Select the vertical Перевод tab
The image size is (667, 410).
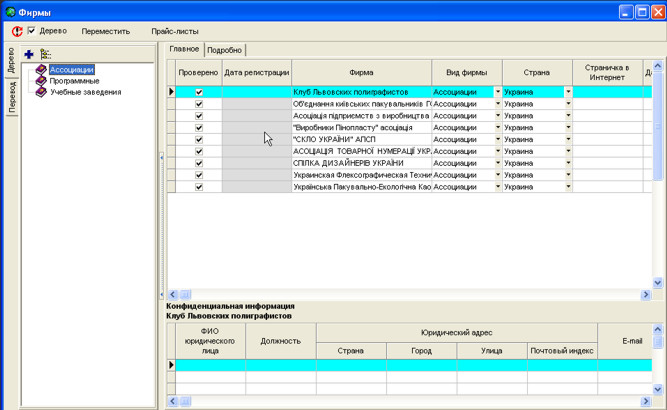coord(10,99)
